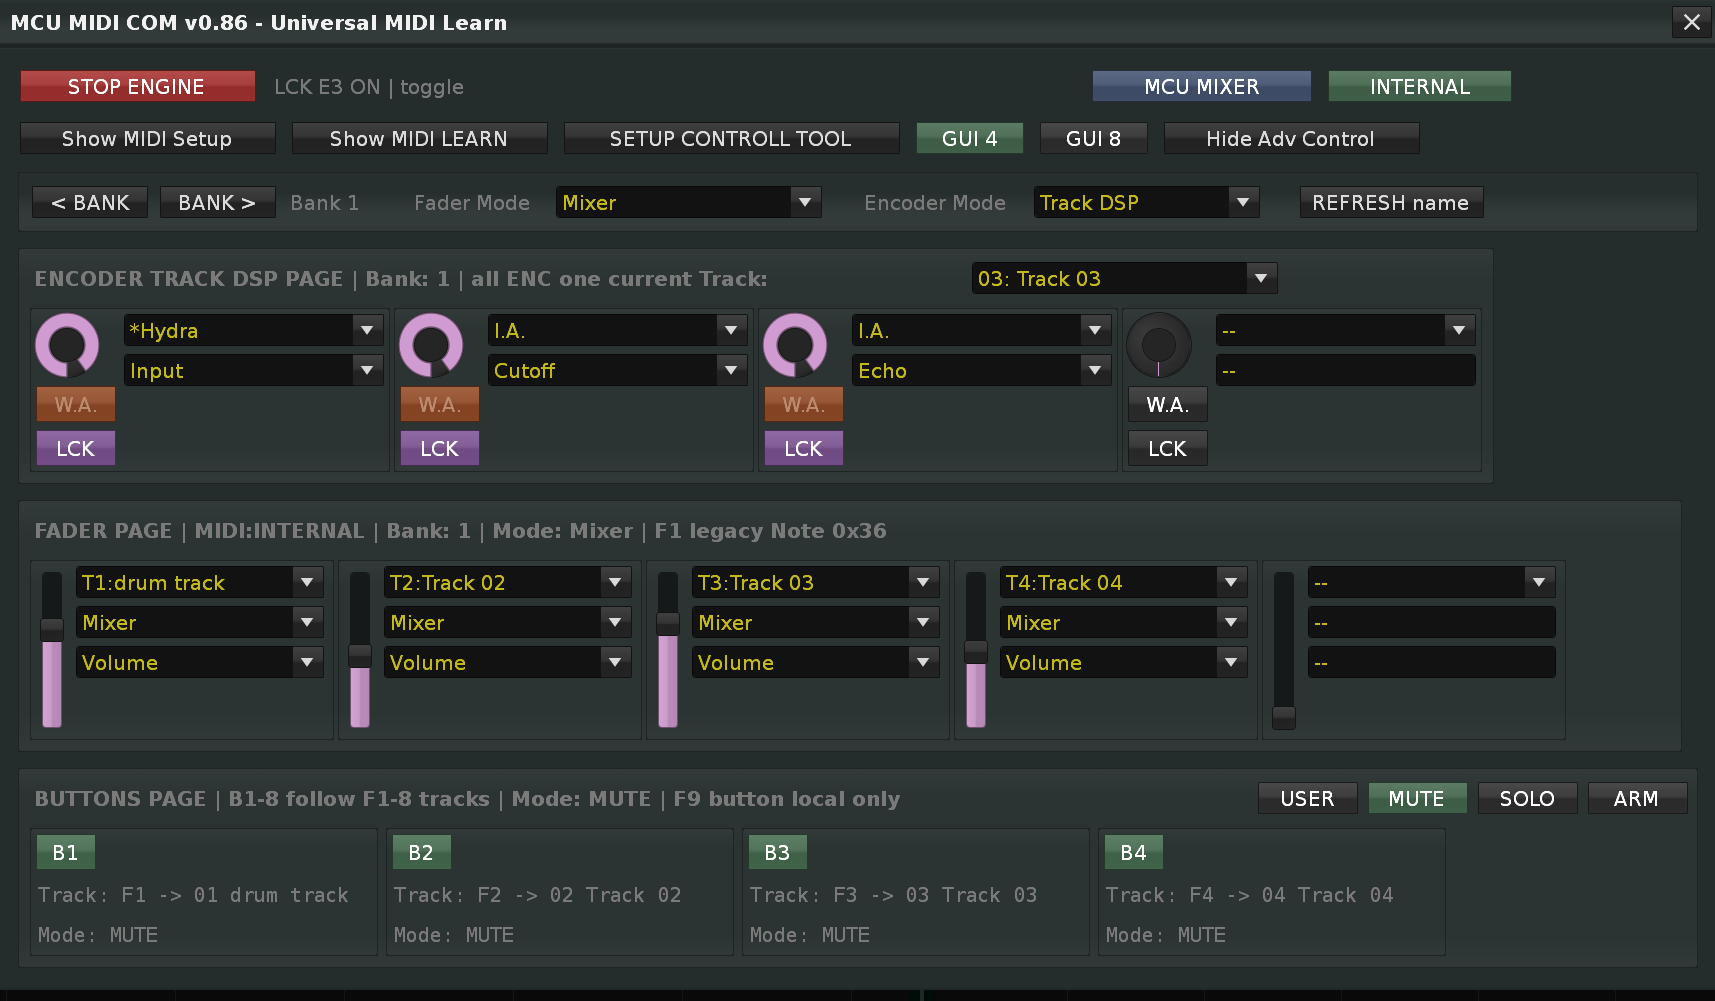Viewport: 1715px width, 1001px height.
Task: Click STOP ENGINE button
Action: [x=137, y=87]
